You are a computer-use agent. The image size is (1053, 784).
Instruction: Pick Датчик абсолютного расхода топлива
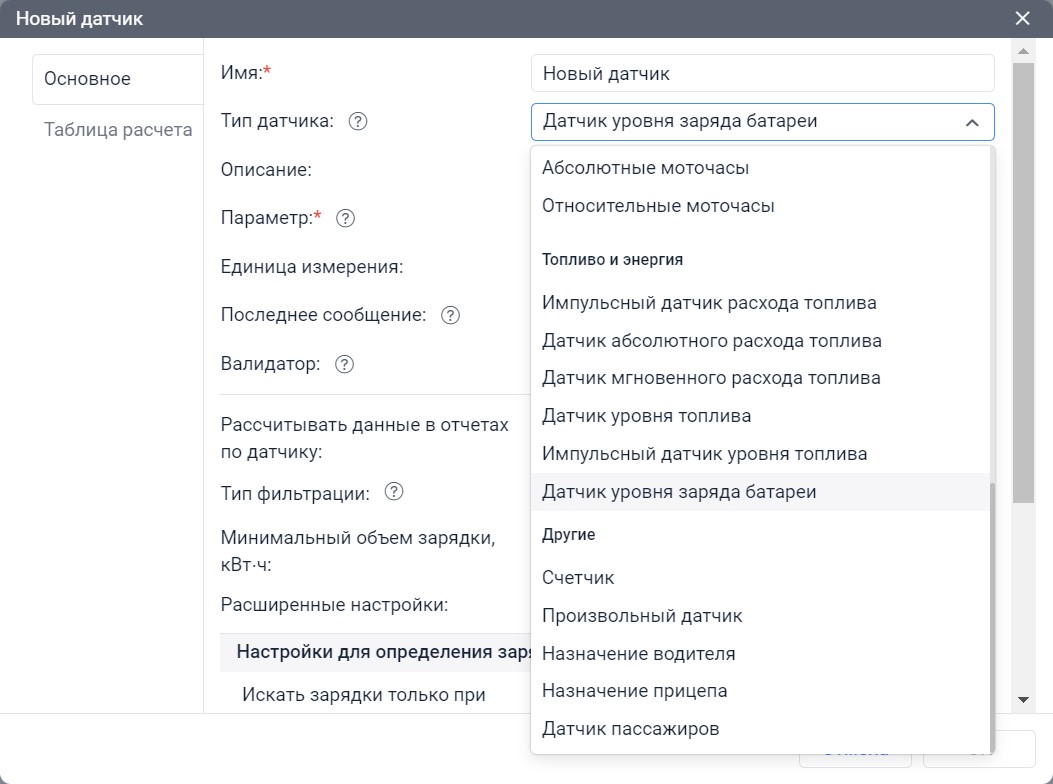pyautogui.click(x=711, y=341)
